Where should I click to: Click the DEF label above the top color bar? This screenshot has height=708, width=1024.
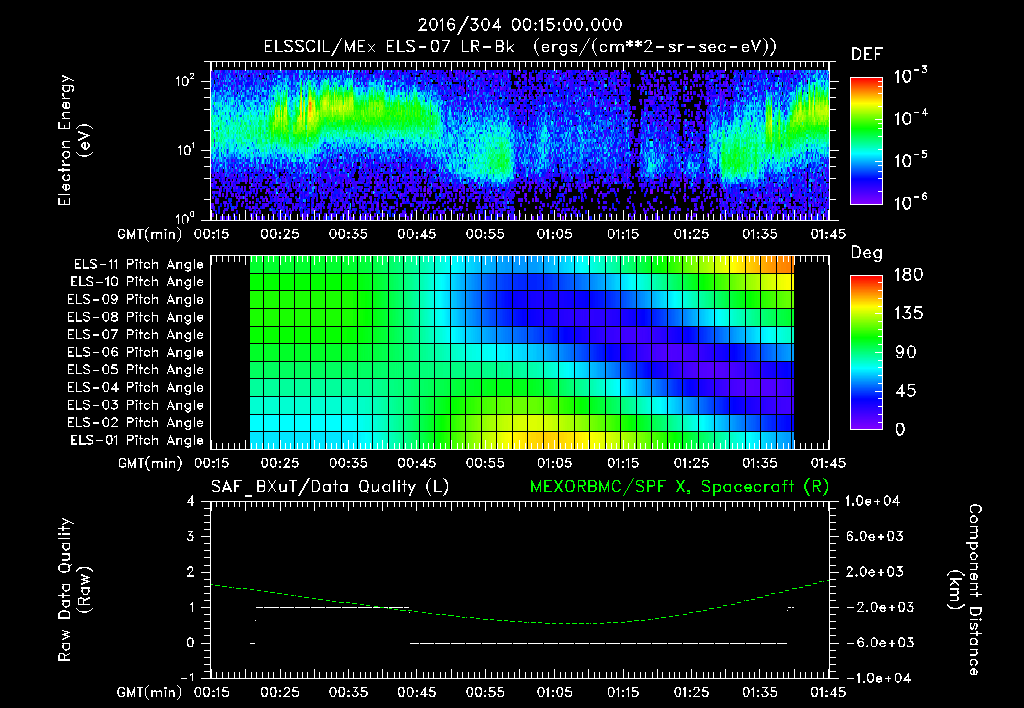point(867,54)
